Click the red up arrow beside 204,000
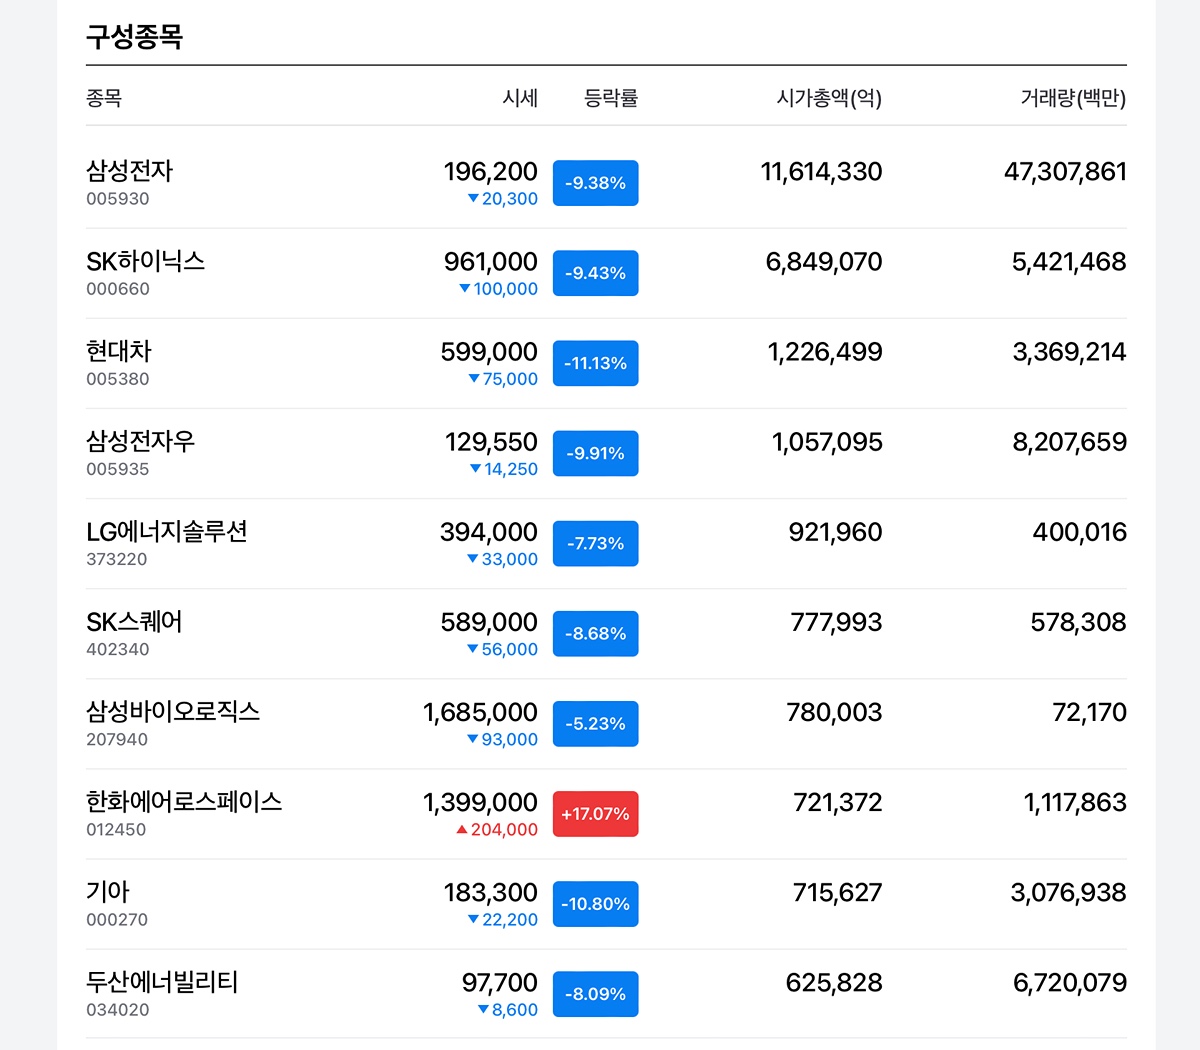The height and width of the screenshot is (1050, 1200). point(462,830)
